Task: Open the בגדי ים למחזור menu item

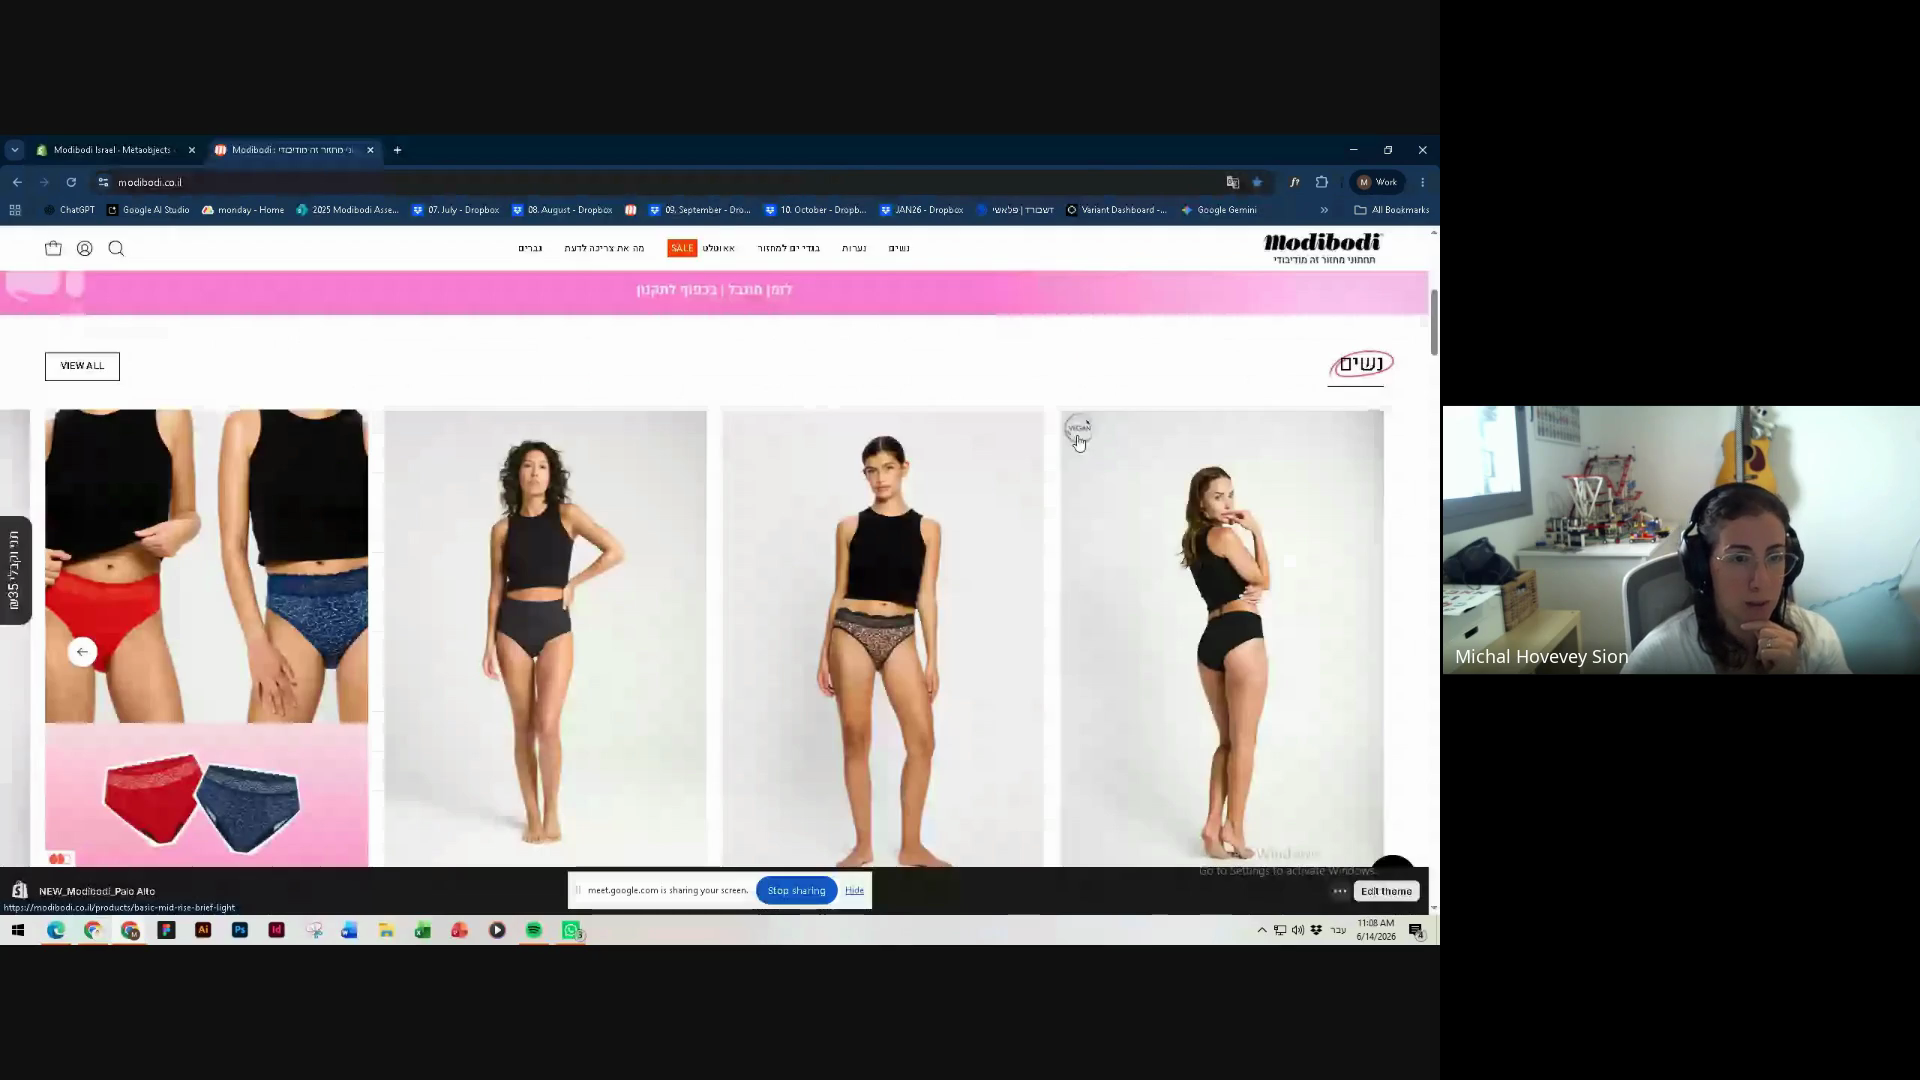Action: (x=788, y=248)
